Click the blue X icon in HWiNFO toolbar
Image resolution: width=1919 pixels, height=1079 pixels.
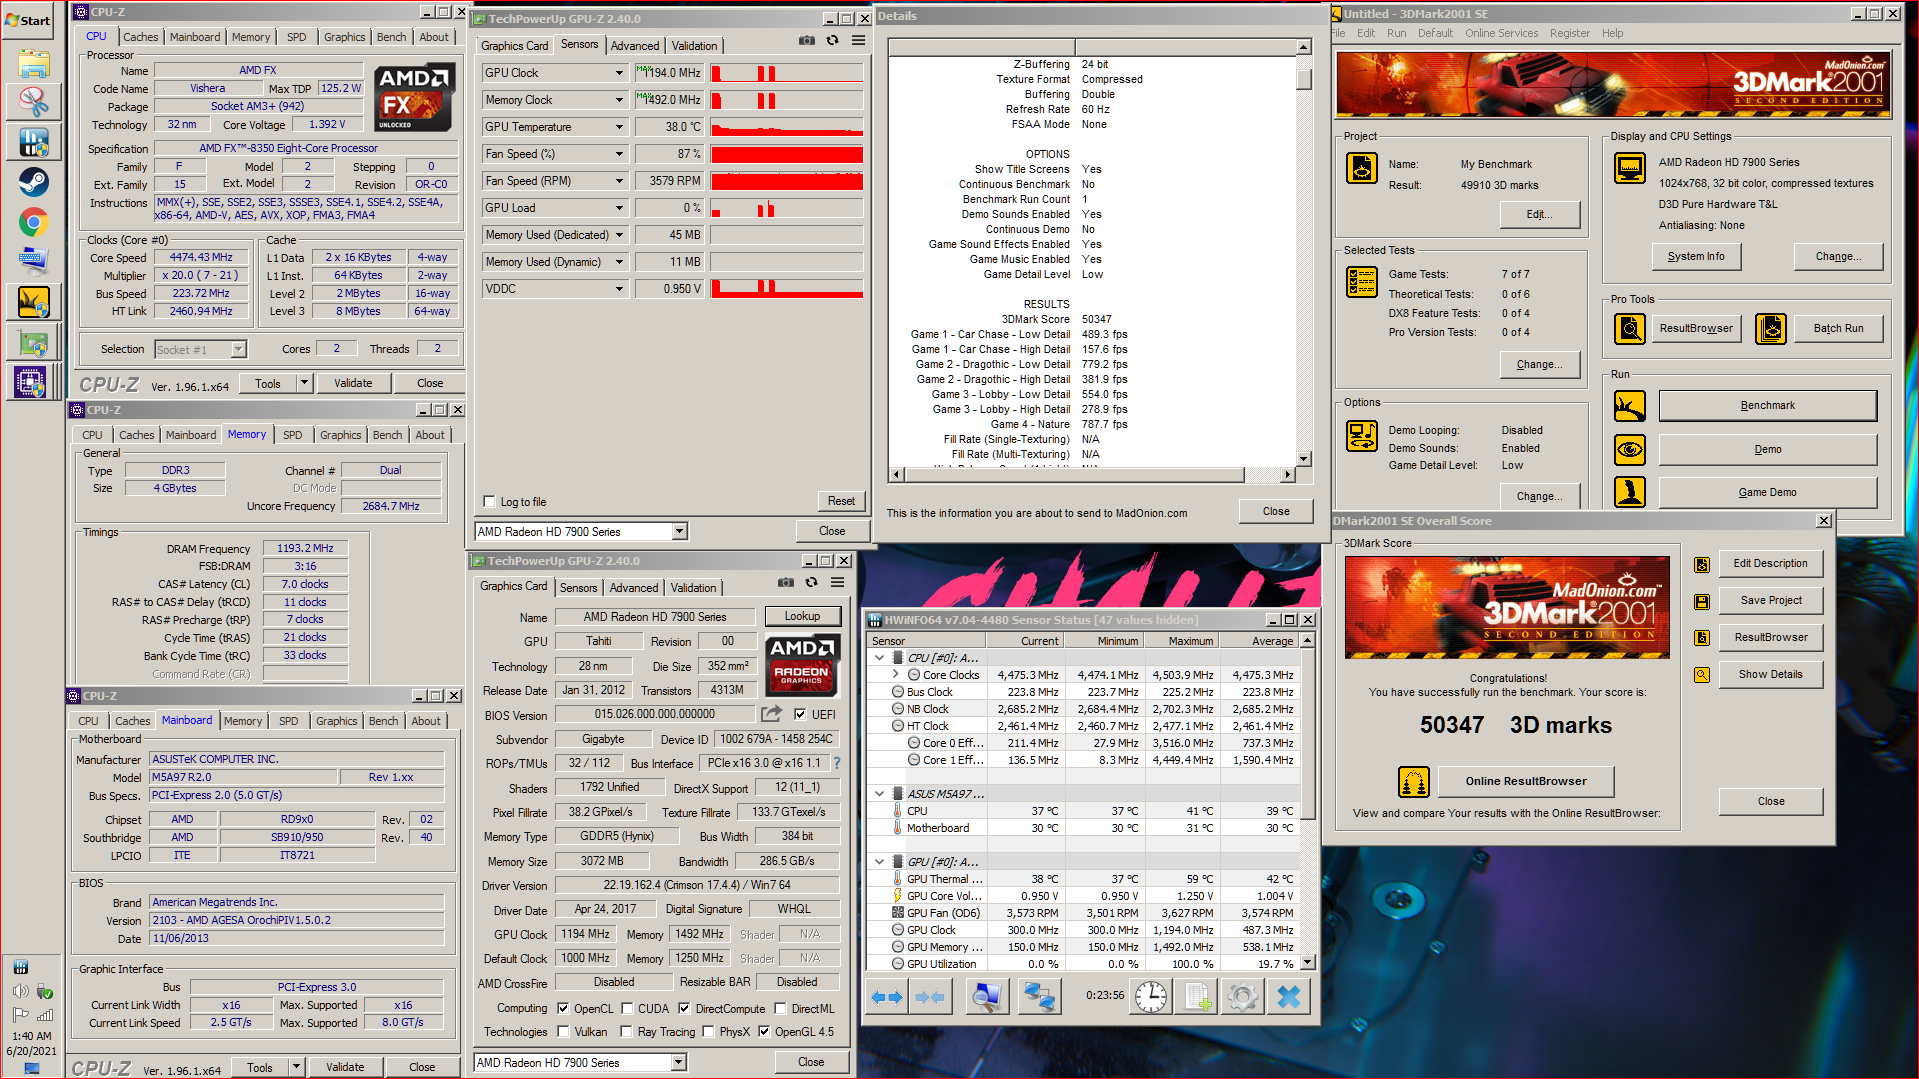tap(1289, 997)
